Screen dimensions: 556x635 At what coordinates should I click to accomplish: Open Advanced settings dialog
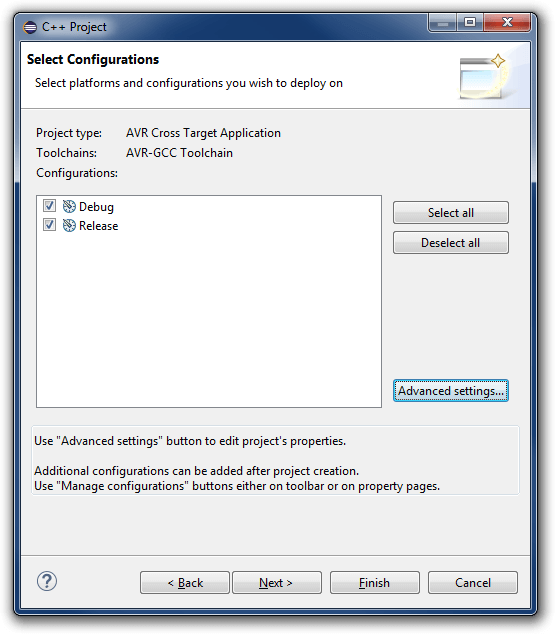point(451,391)
